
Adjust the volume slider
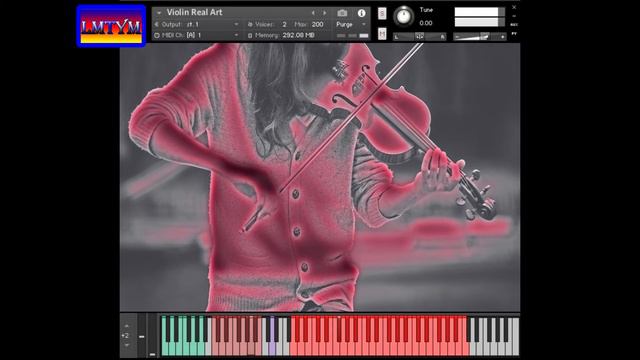tap(480, 37)
